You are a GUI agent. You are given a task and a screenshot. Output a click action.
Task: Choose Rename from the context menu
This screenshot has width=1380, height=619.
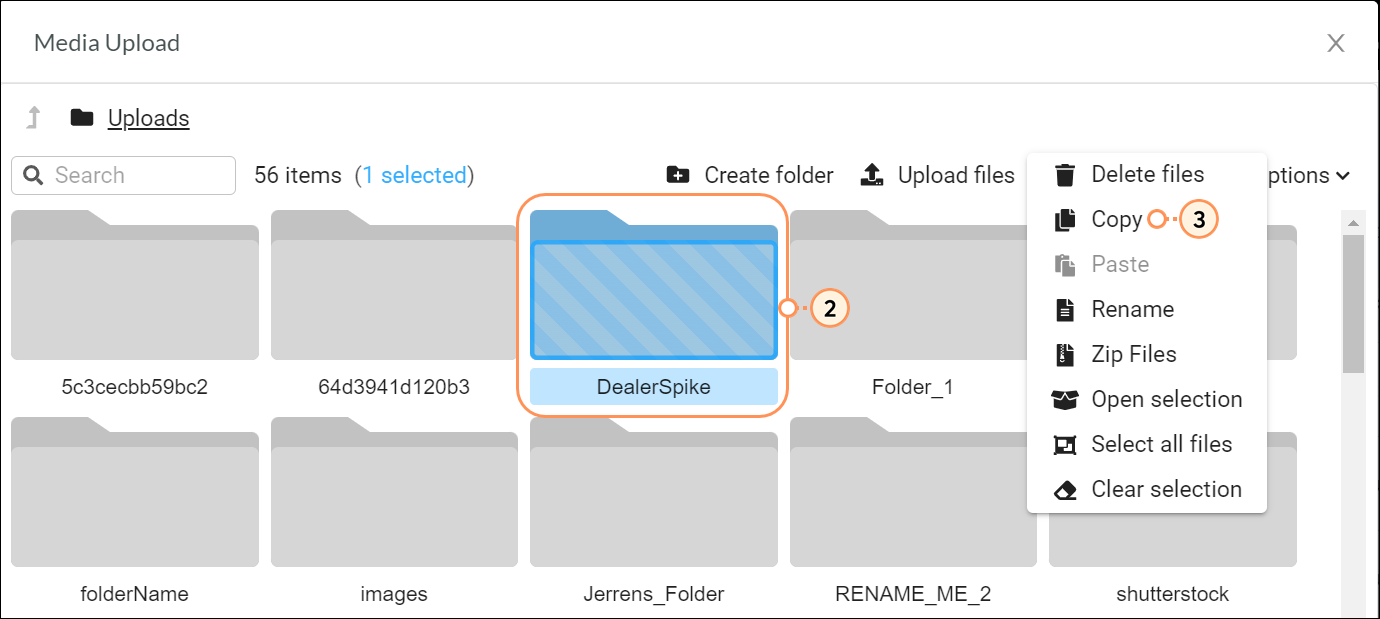pos(1132,310)
